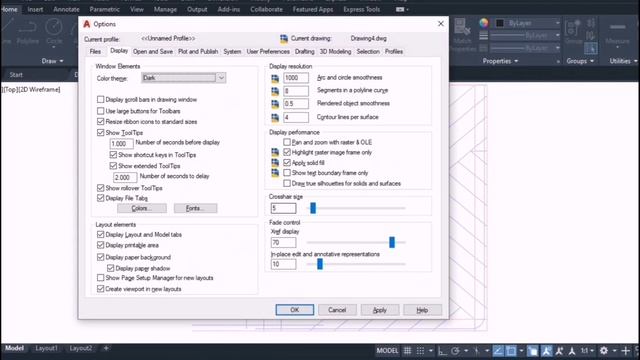Toggle Display paper shadow checkbox
The width and height of the screenshot is (640, 360).
pos(111,268)
